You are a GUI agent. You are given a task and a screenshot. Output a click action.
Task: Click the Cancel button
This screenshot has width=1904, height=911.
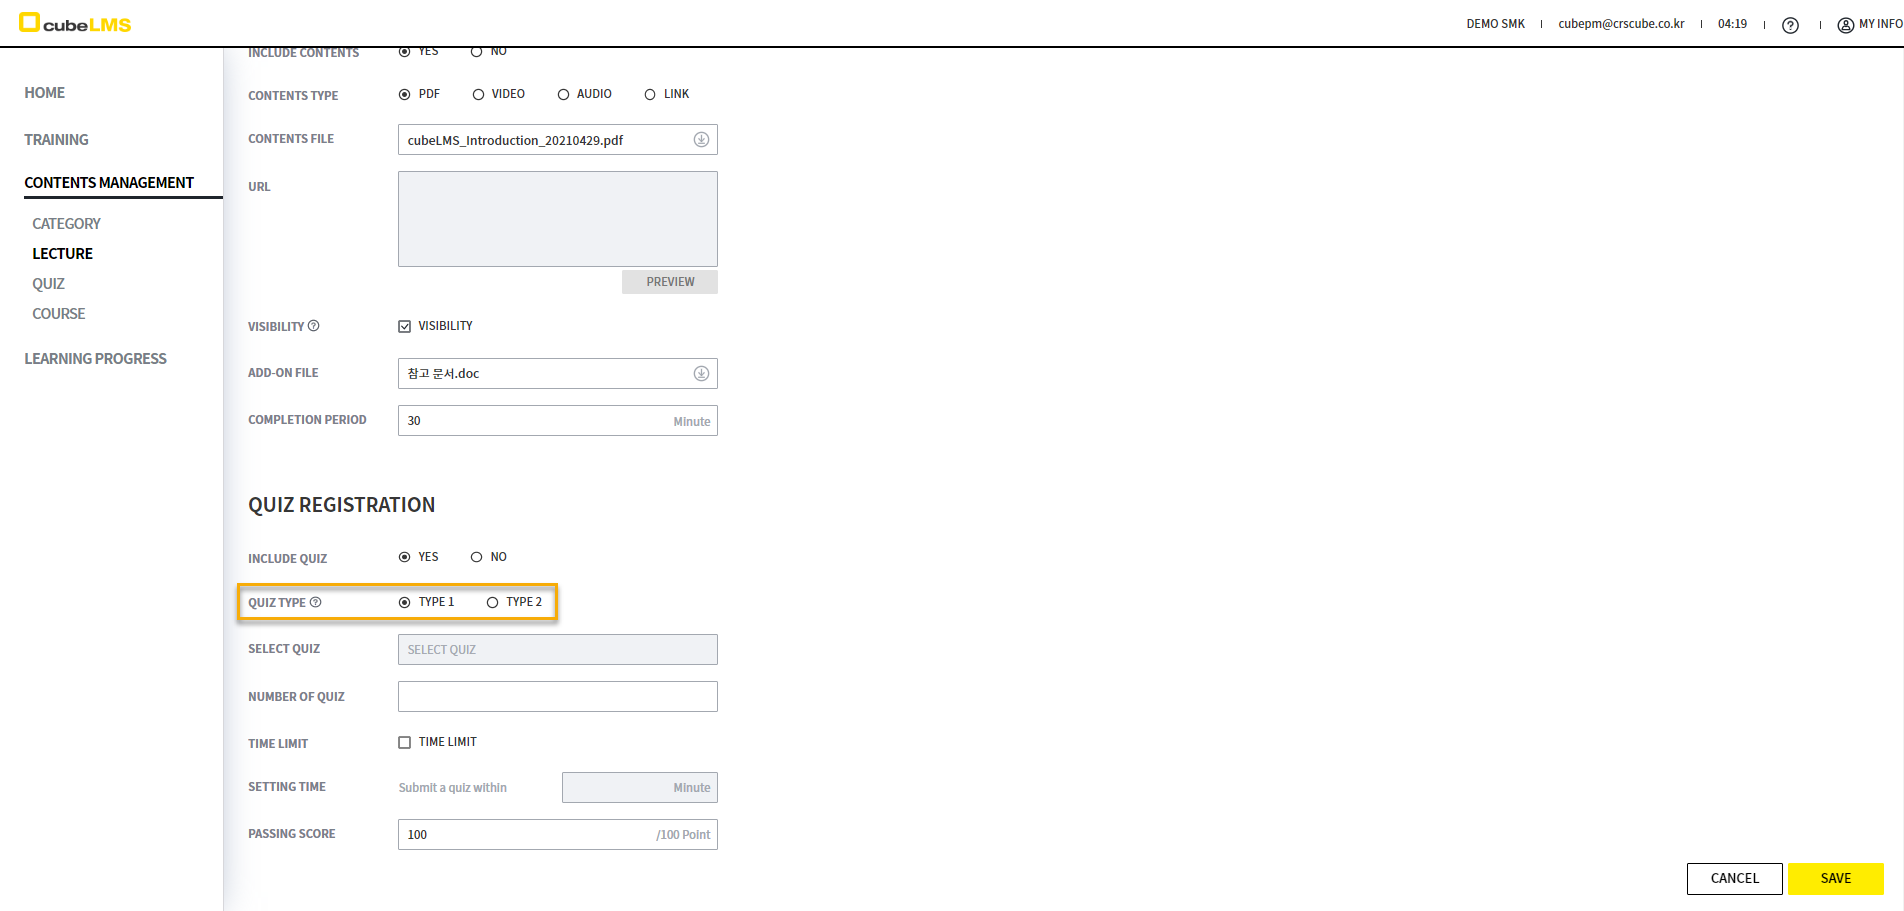[x=1734, y=879]
